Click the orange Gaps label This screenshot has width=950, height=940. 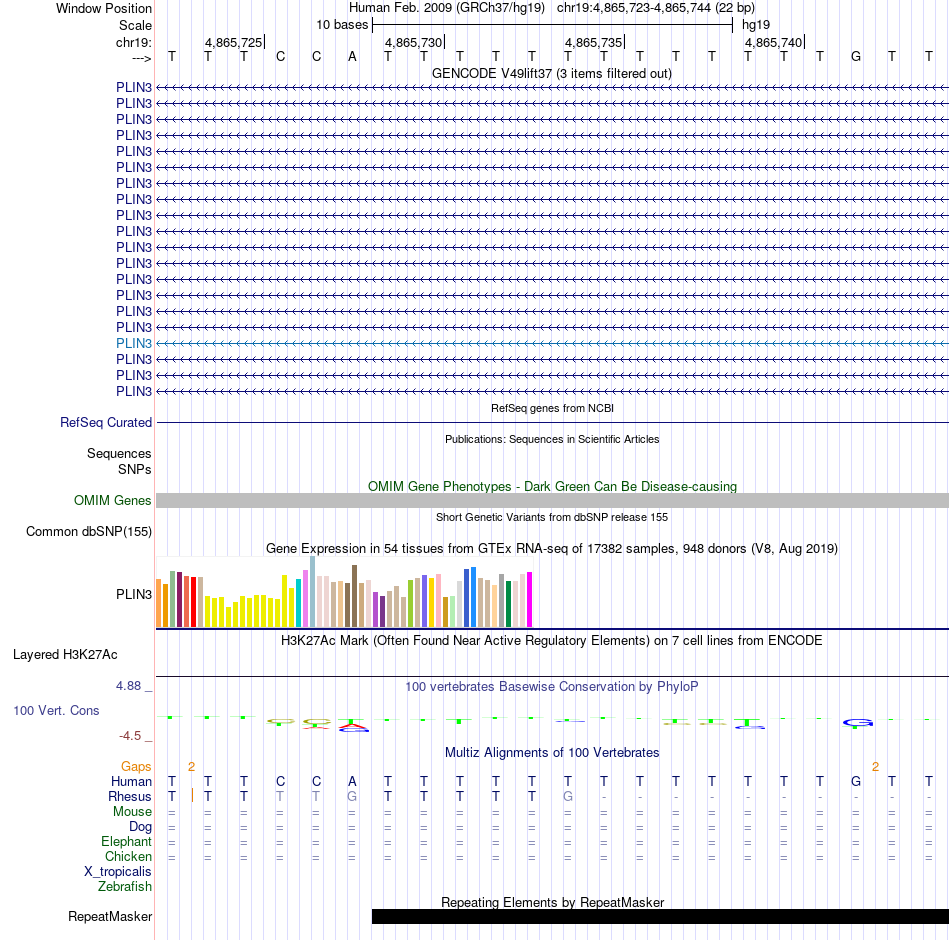[136, 767]
